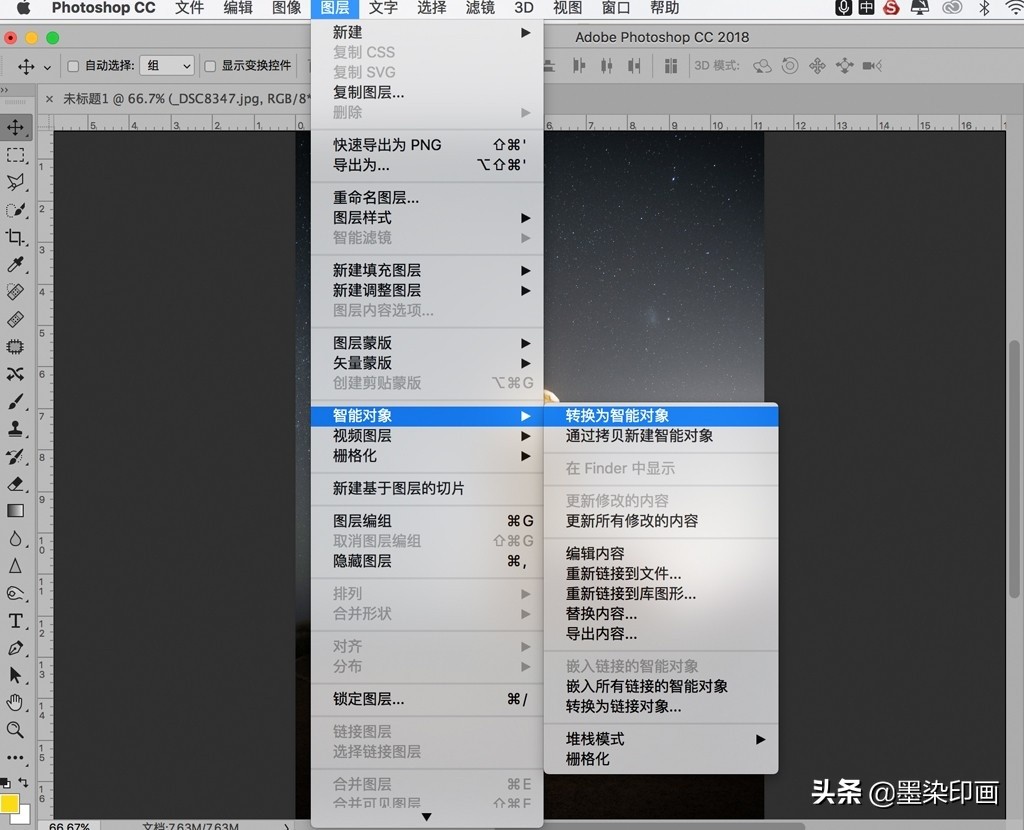
Task: Select the Horizontal Type tool
Action: click(x=16, y=620)
